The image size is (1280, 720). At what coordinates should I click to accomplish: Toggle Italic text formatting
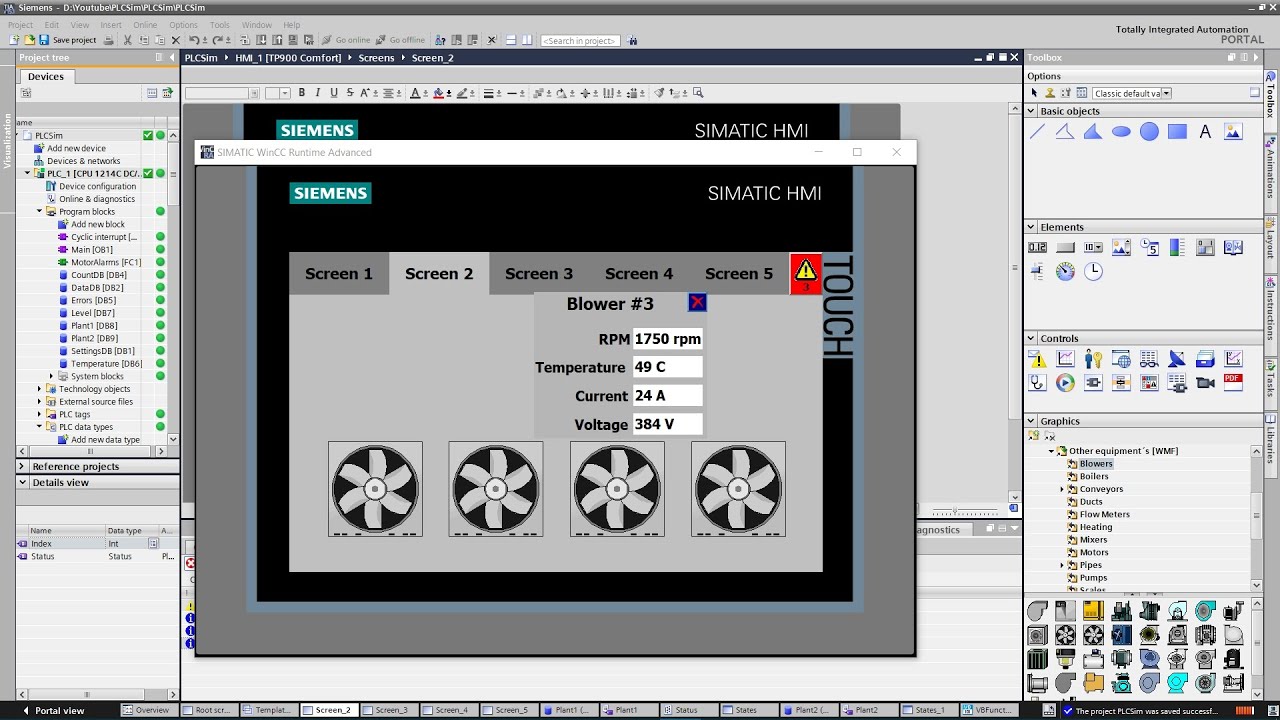318,93
